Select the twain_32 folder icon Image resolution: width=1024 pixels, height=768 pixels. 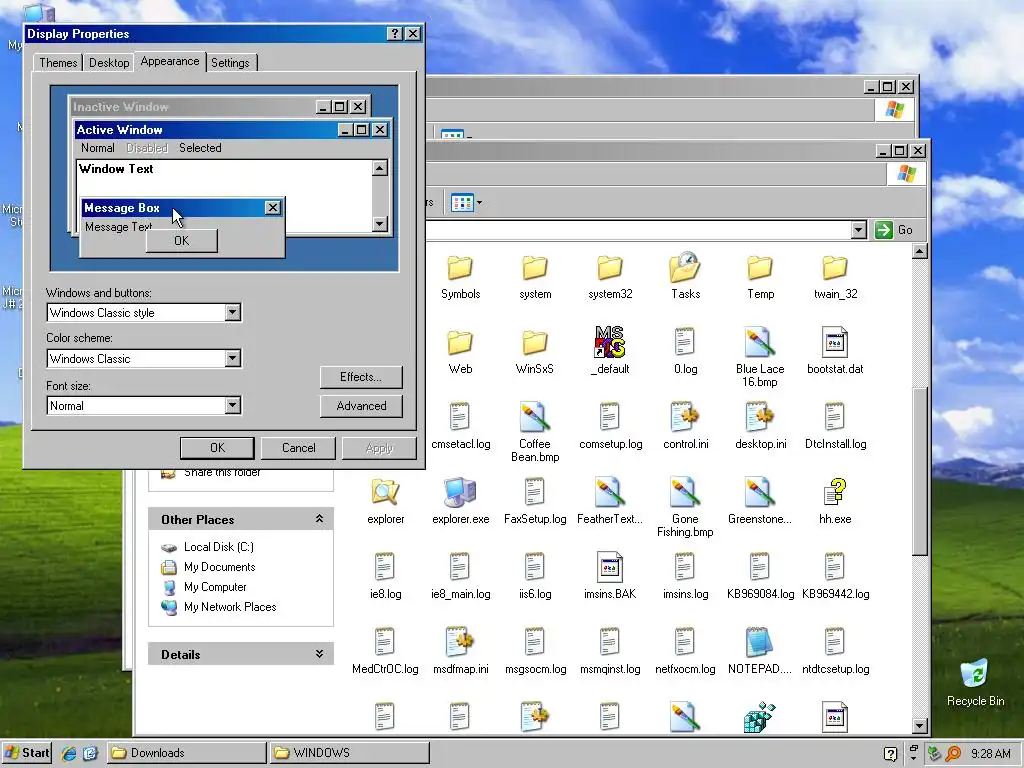click(x=835, y=268)
